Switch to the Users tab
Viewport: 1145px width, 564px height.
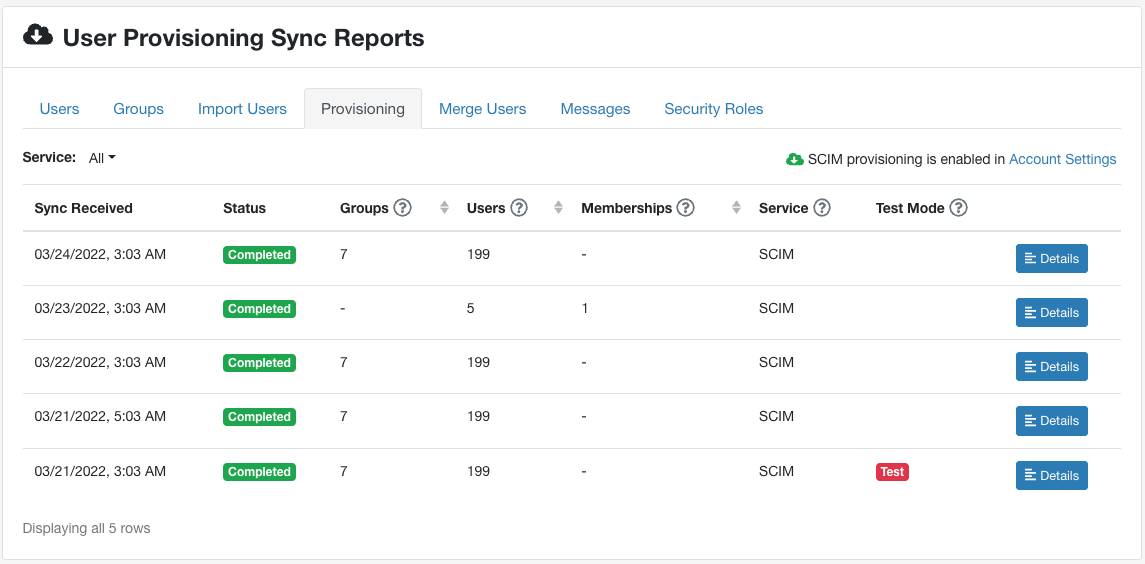(59, 109)
